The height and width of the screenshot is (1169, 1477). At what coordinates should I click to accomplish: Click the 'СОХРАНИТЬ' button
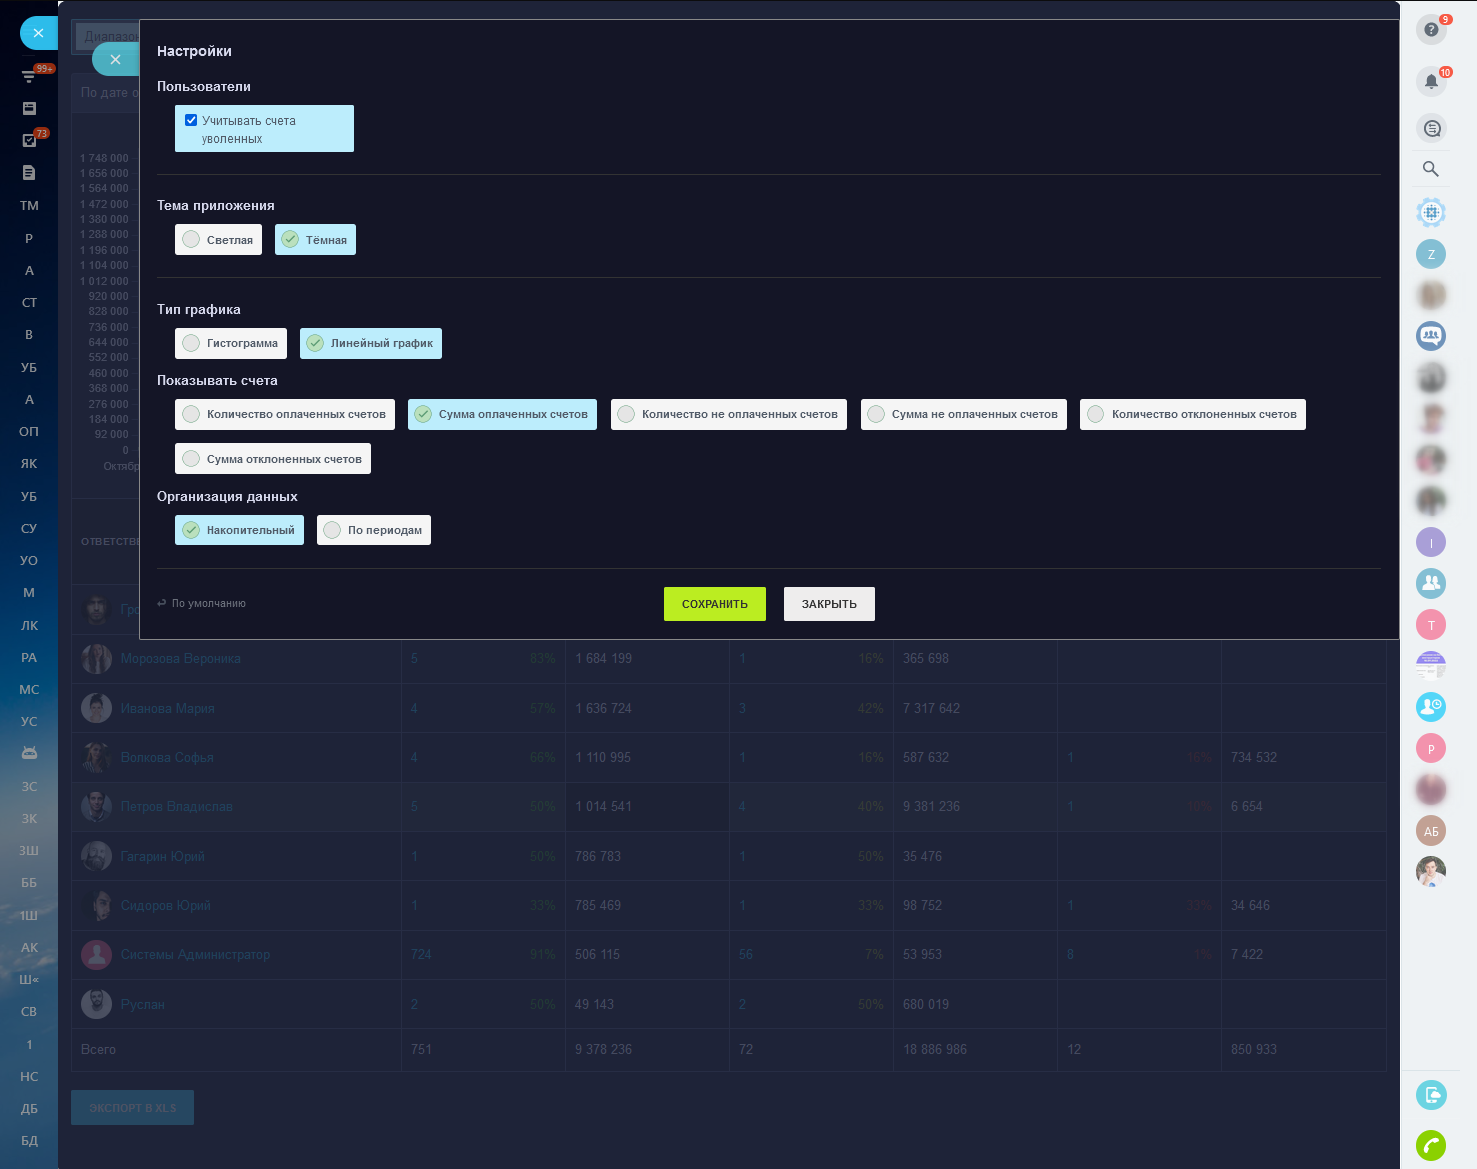[714, 604]
